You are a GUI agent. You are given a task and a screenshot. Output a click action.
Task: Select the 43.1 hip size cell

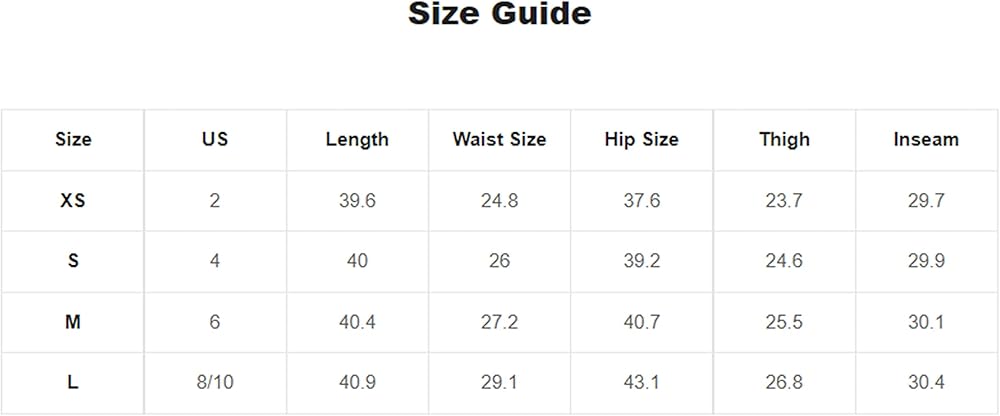coord(641,383)
